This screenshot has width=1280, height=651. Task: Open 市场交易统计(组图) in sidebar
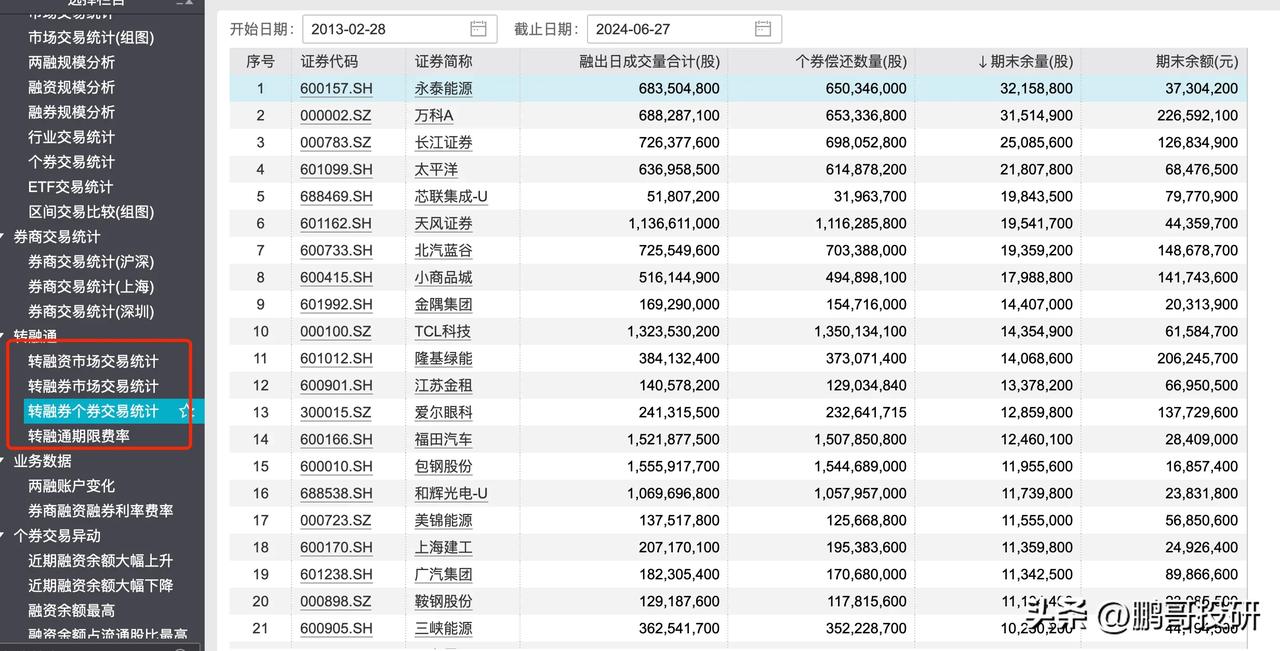click(x=91, y=37)
